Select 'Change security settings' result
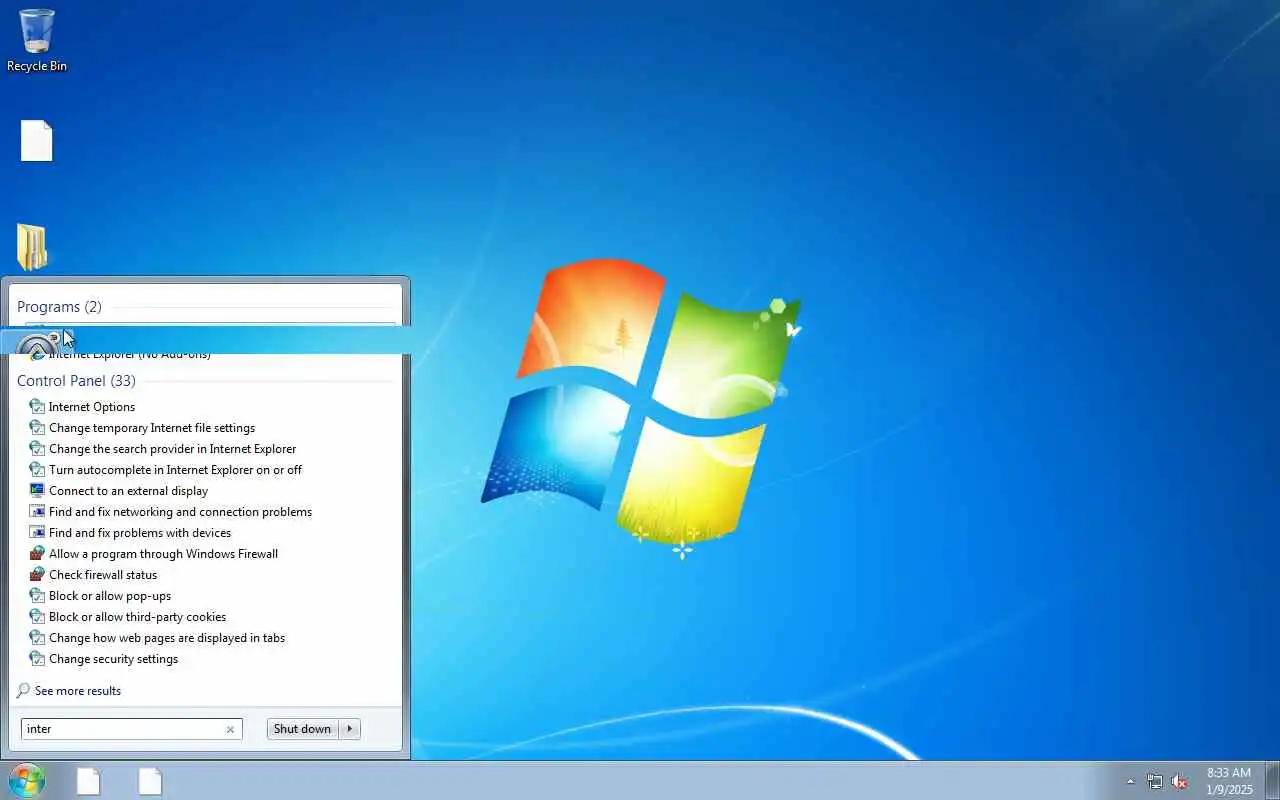This screenshot has width=1280, height=800. click(113, 659)
